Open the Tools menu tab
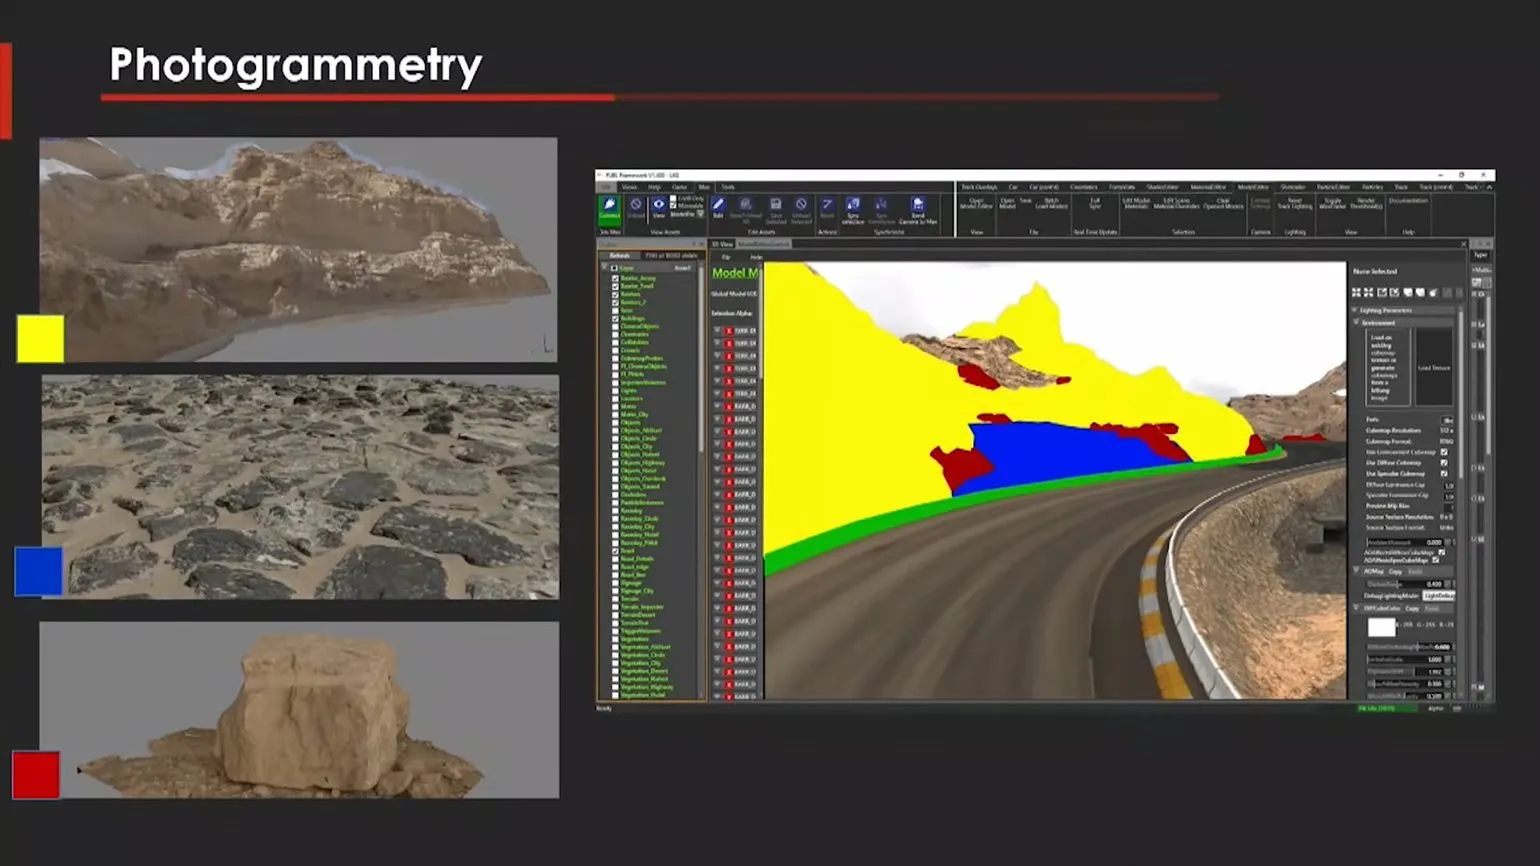Screen dimensions: 1540x866 [x=728, y=187]
